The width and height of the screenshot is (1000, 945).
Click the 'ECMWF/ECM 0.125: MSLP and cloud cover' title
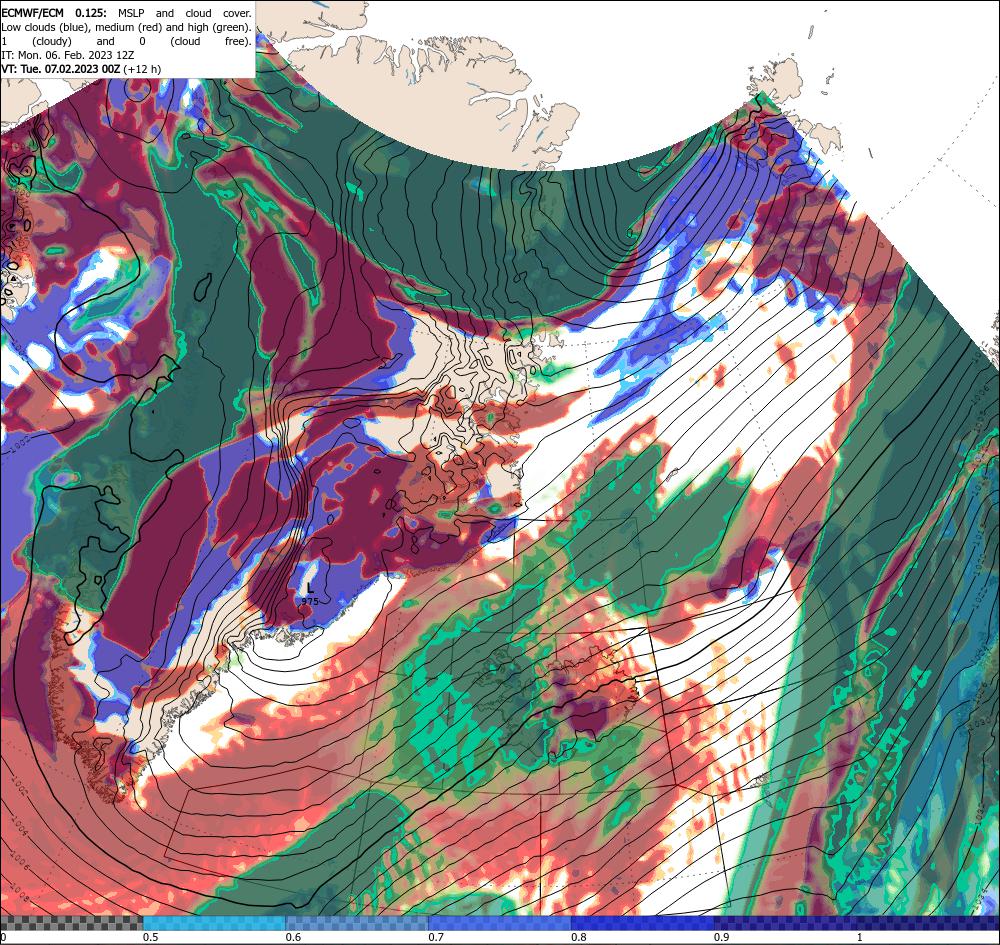[x=126, y=13]
